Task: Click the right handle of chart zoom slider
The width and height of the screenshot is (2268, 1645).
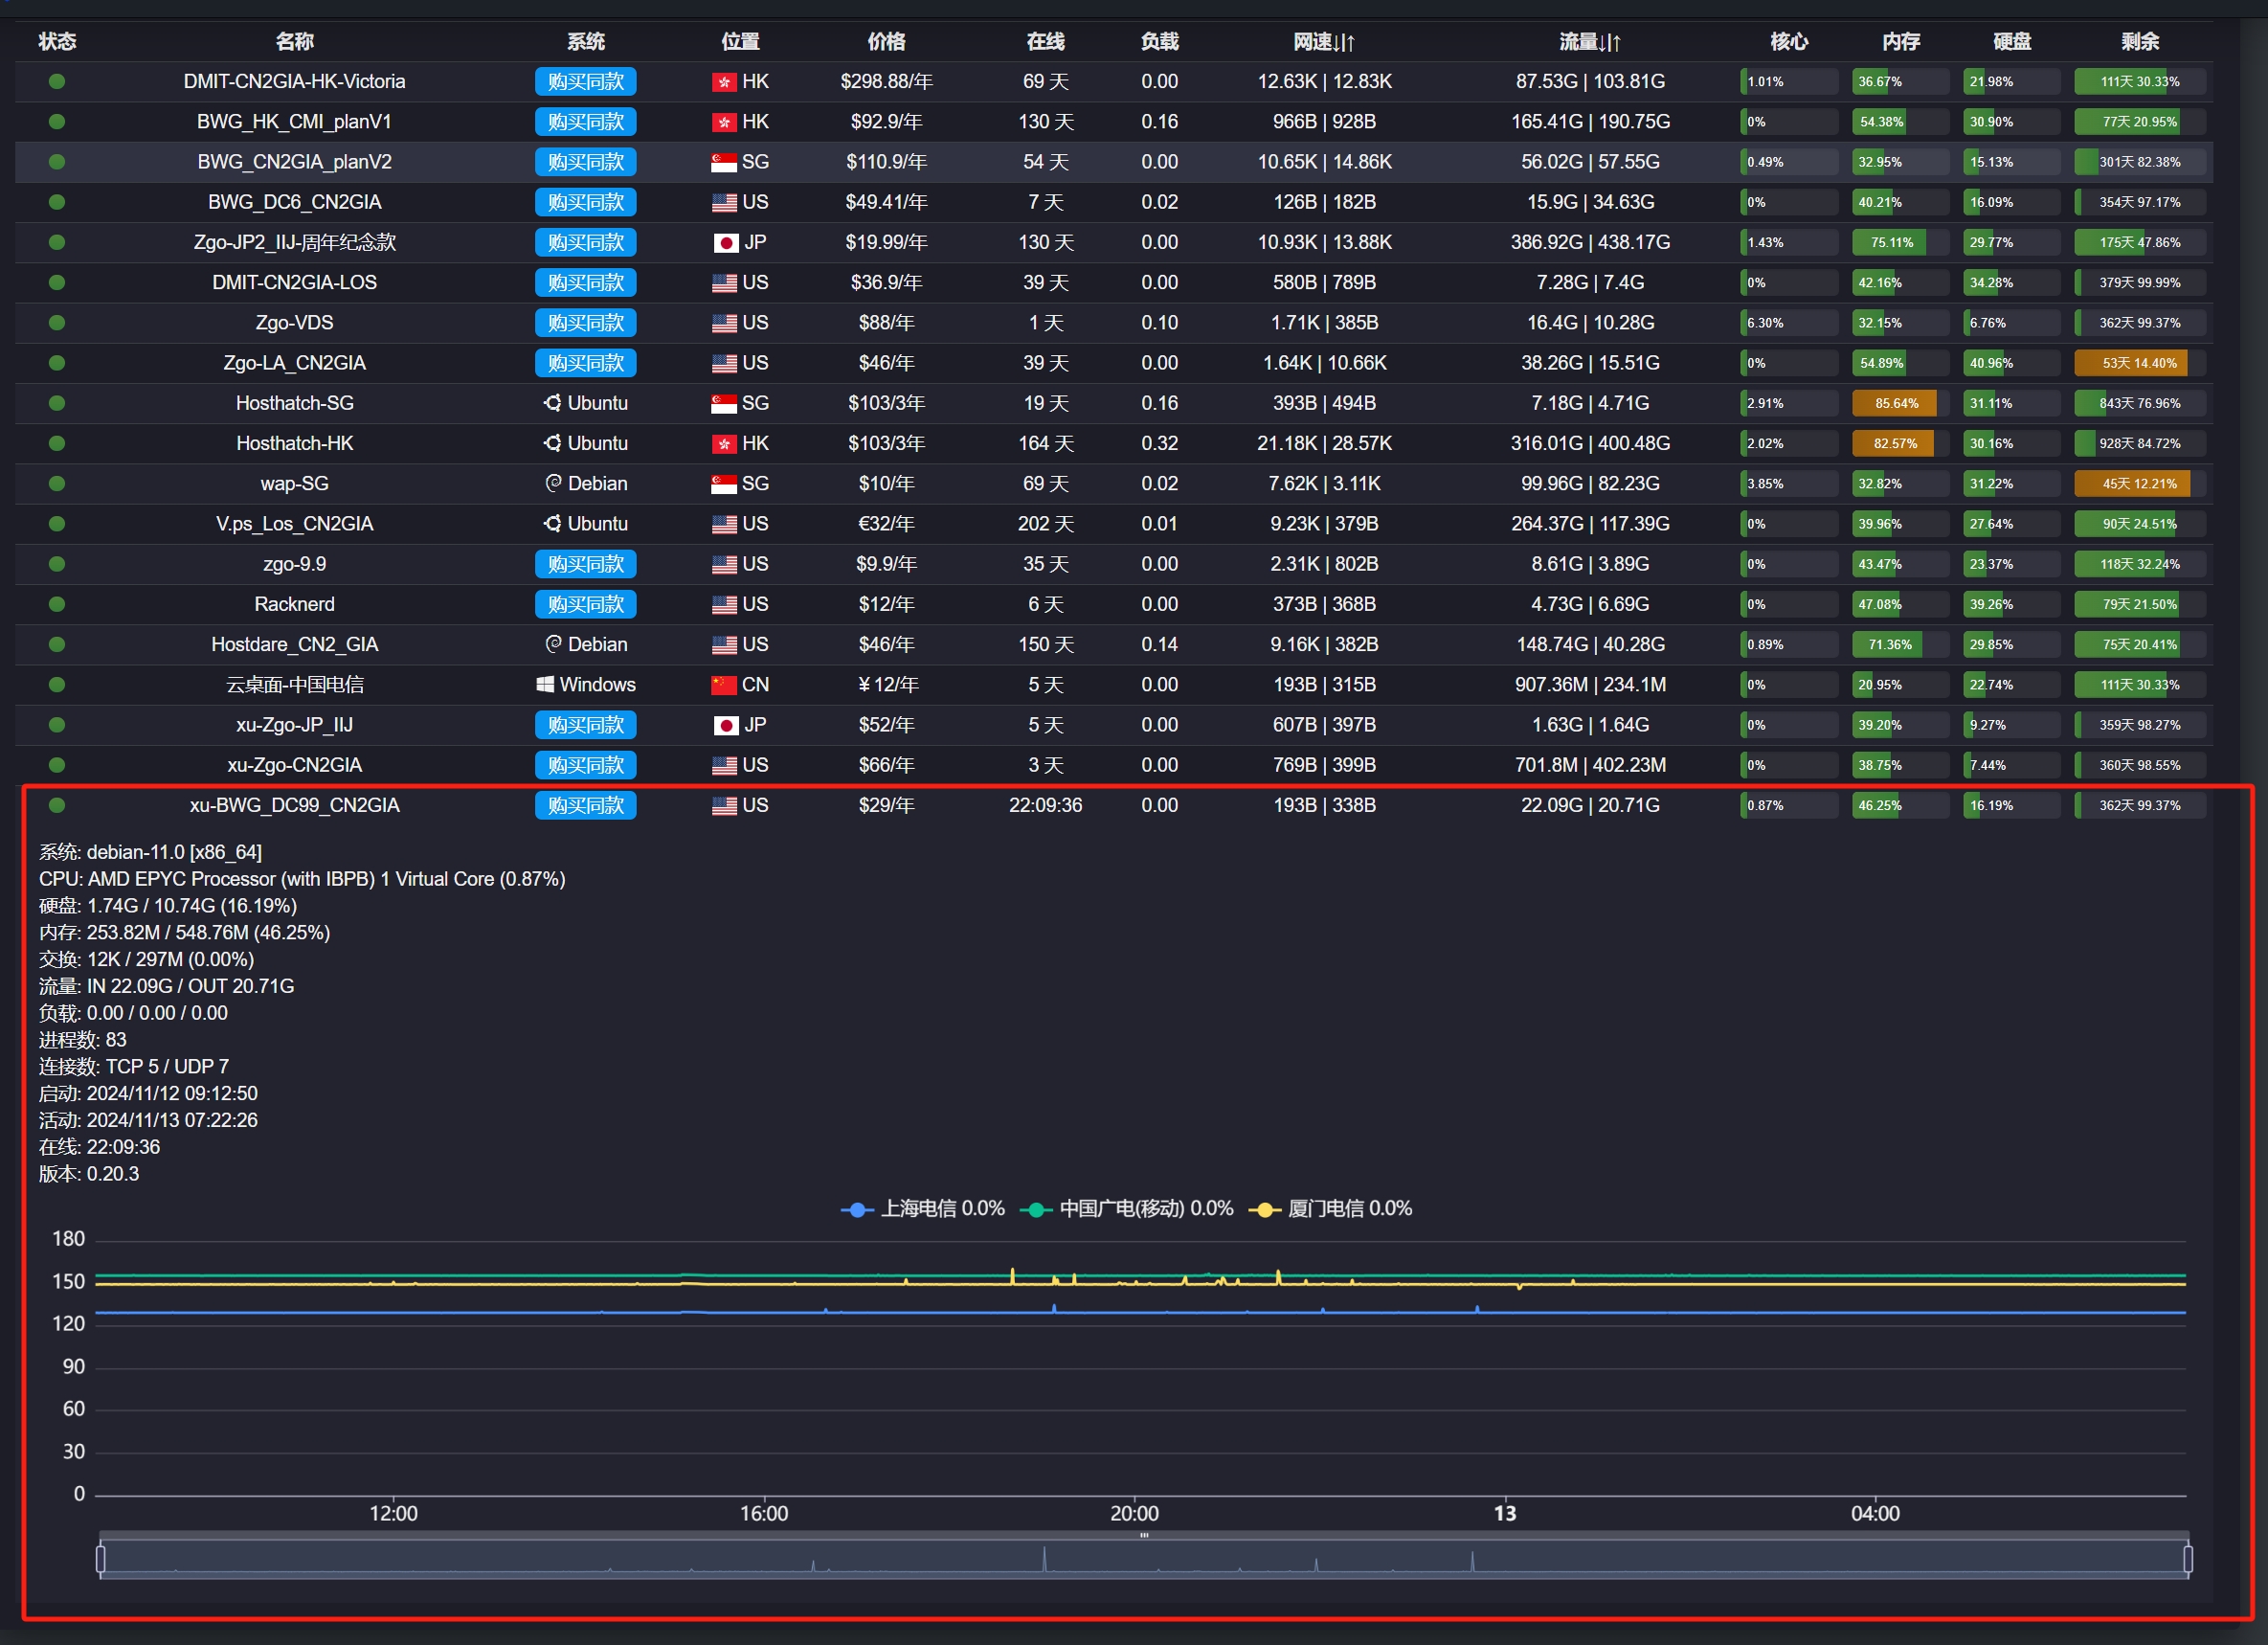Action: coord(2188,1558)
